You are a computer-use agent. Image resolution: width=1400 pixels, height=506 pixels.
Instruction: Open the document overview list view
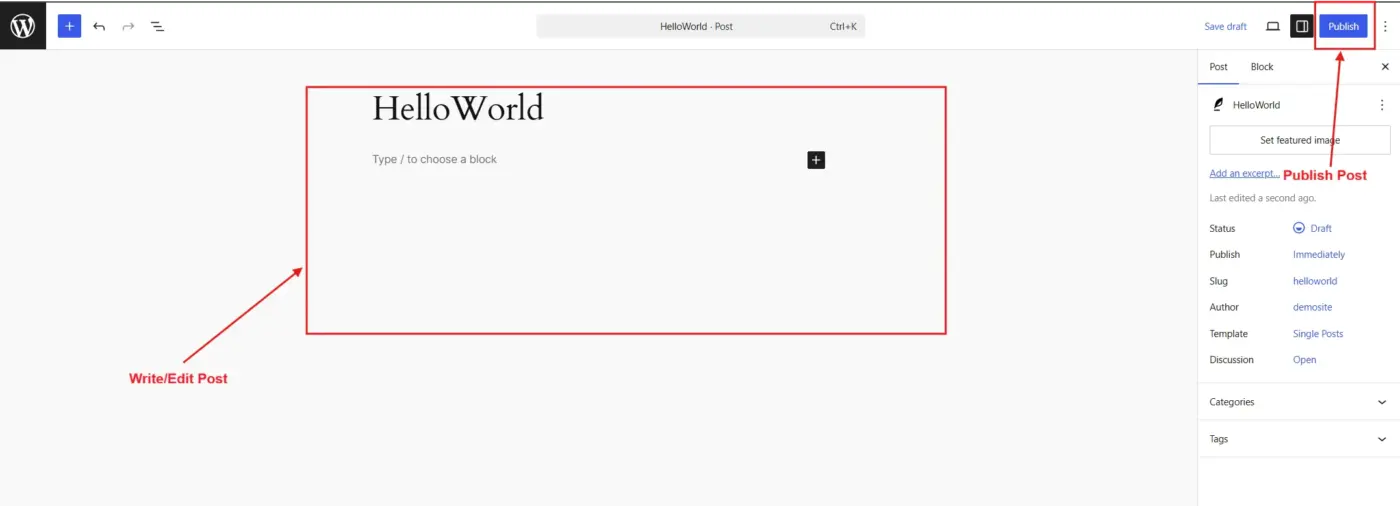158,26
